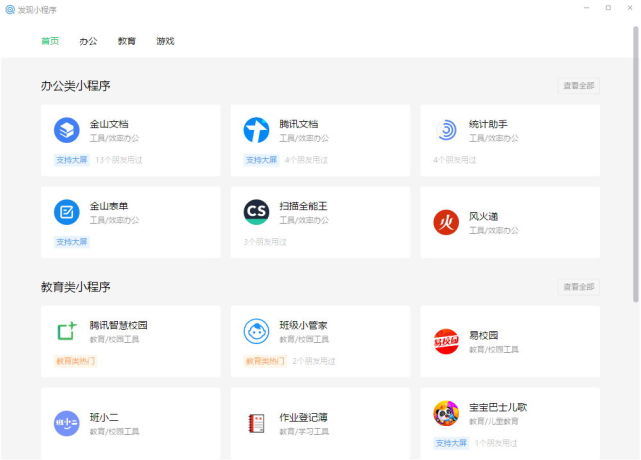Click the mini program logo in title bar
641x460 pixels.
pyautogui.click(x=10, y=9)
